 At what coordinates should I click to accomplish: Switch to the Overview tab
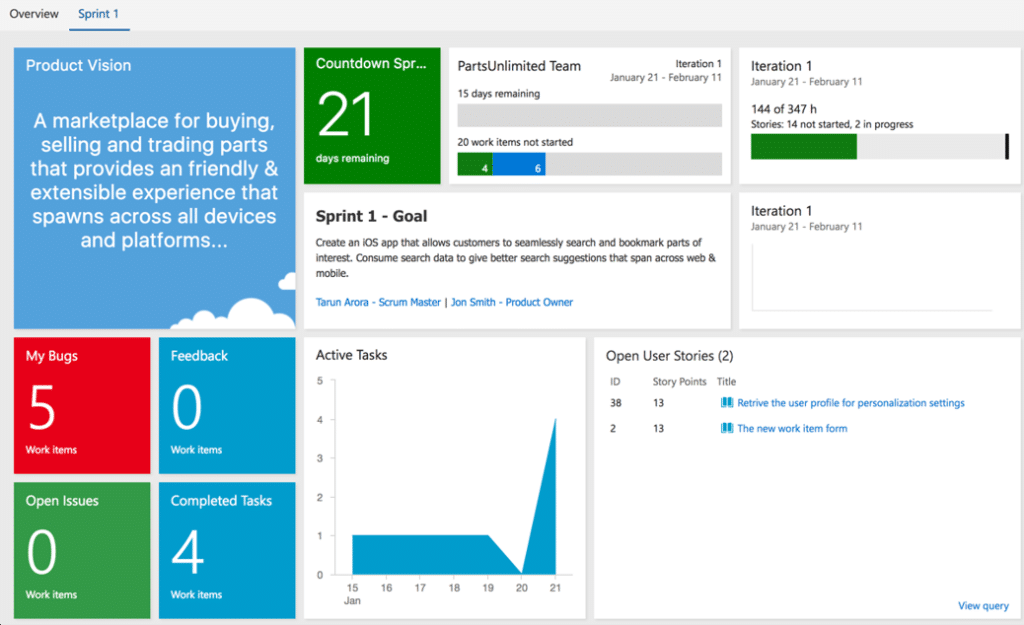(x=34, y=14)
